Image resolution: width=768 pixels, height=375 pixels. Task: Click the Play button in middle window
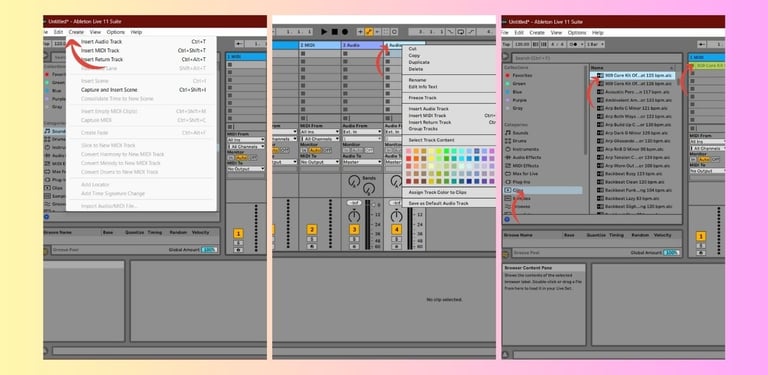tap(324, 31)
